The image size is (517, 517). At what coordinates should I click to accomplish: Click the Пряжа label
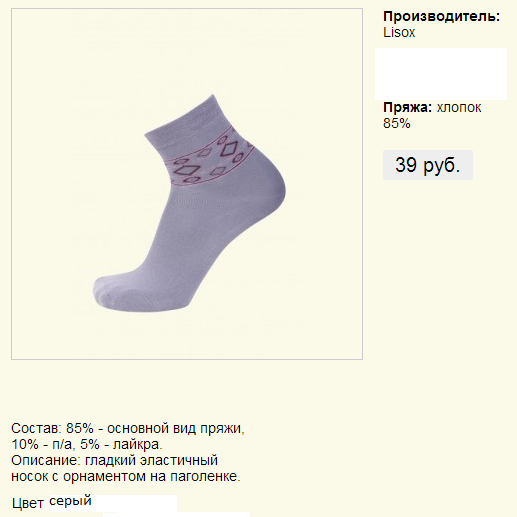[x=407, y=107]
